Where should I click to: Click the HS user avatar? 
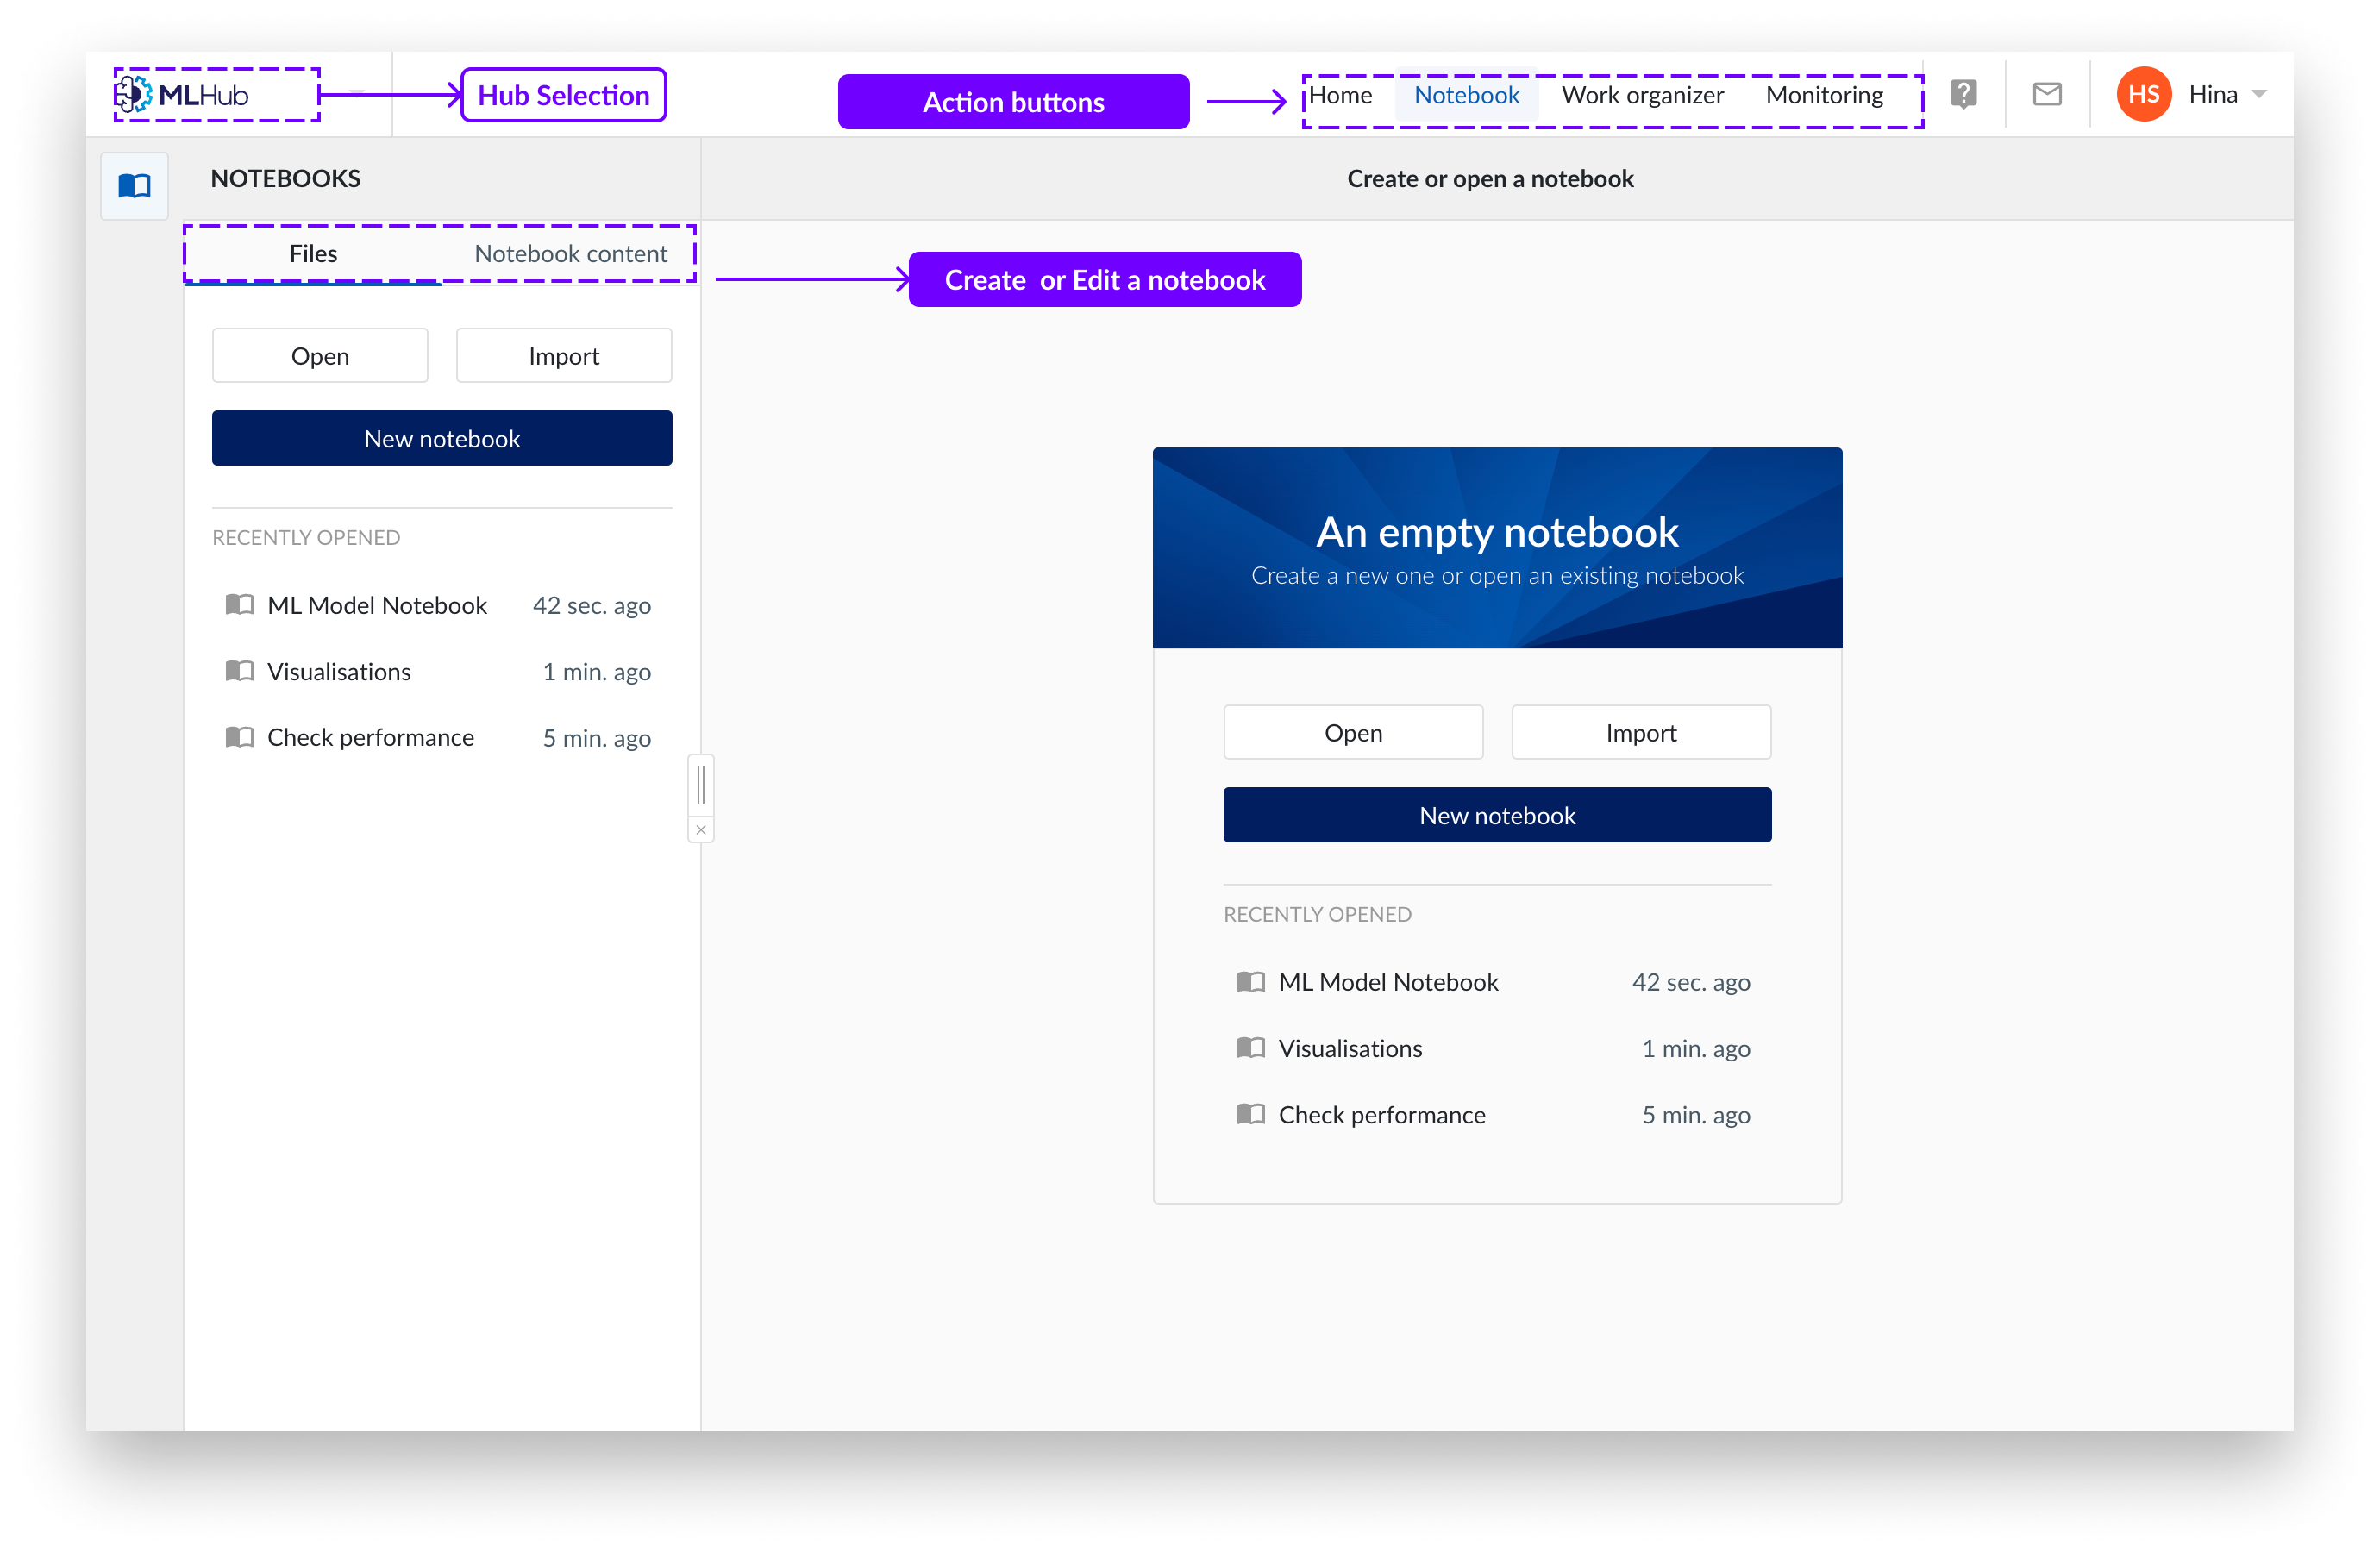(2143, 94)
